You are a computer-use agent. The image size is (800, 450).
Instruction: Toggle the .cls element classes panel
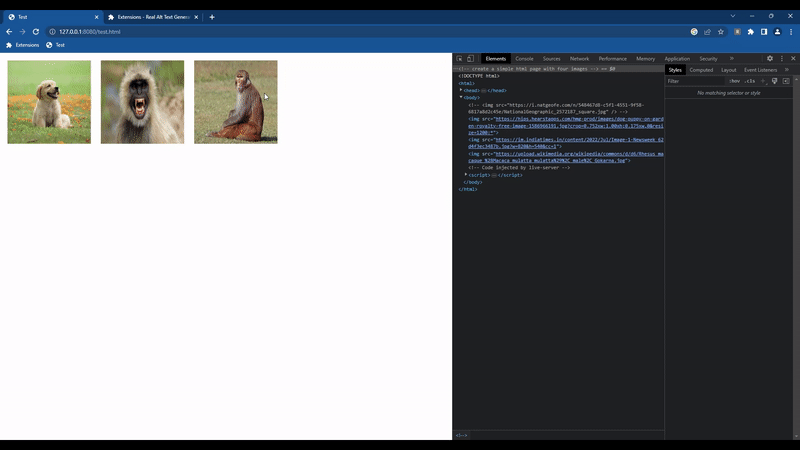tap(749, 81)
